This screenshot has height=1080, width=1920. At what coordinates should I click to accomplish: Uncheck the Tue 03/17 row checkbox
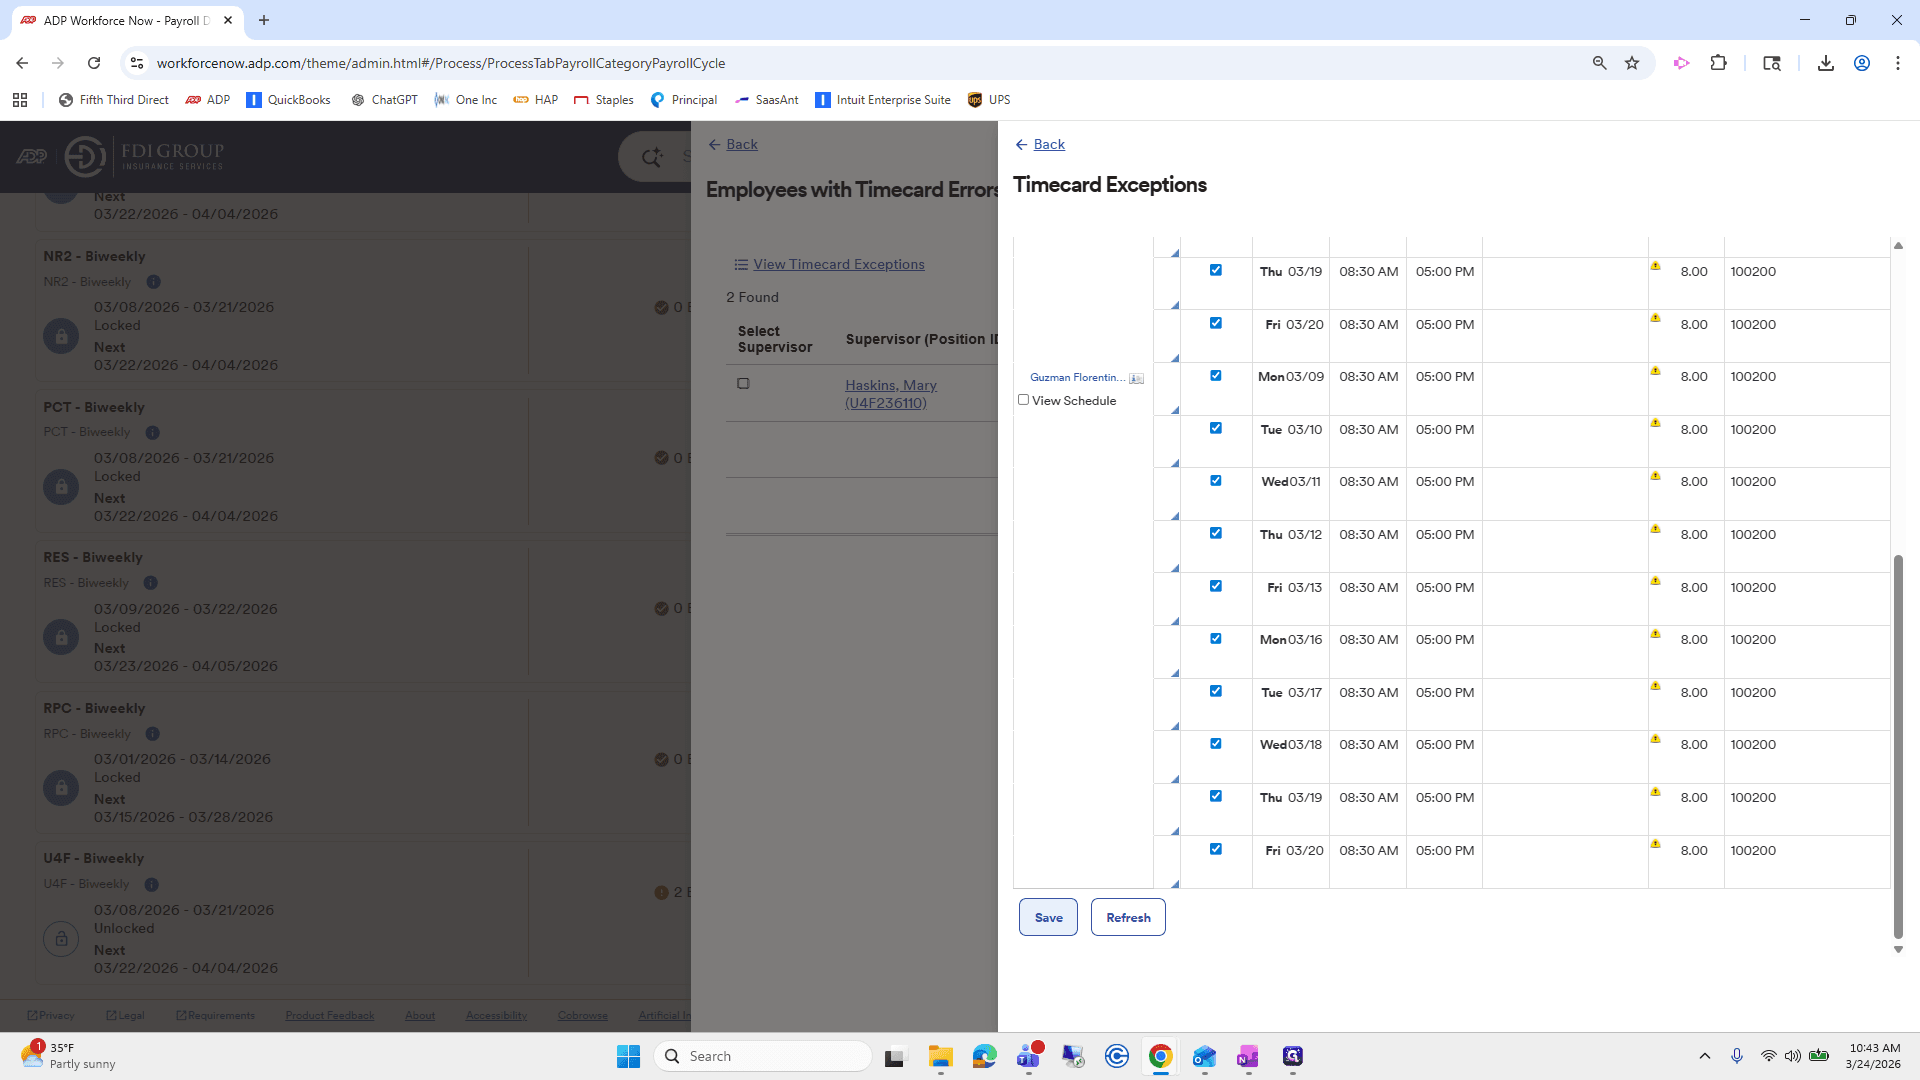pos(1216,691)
